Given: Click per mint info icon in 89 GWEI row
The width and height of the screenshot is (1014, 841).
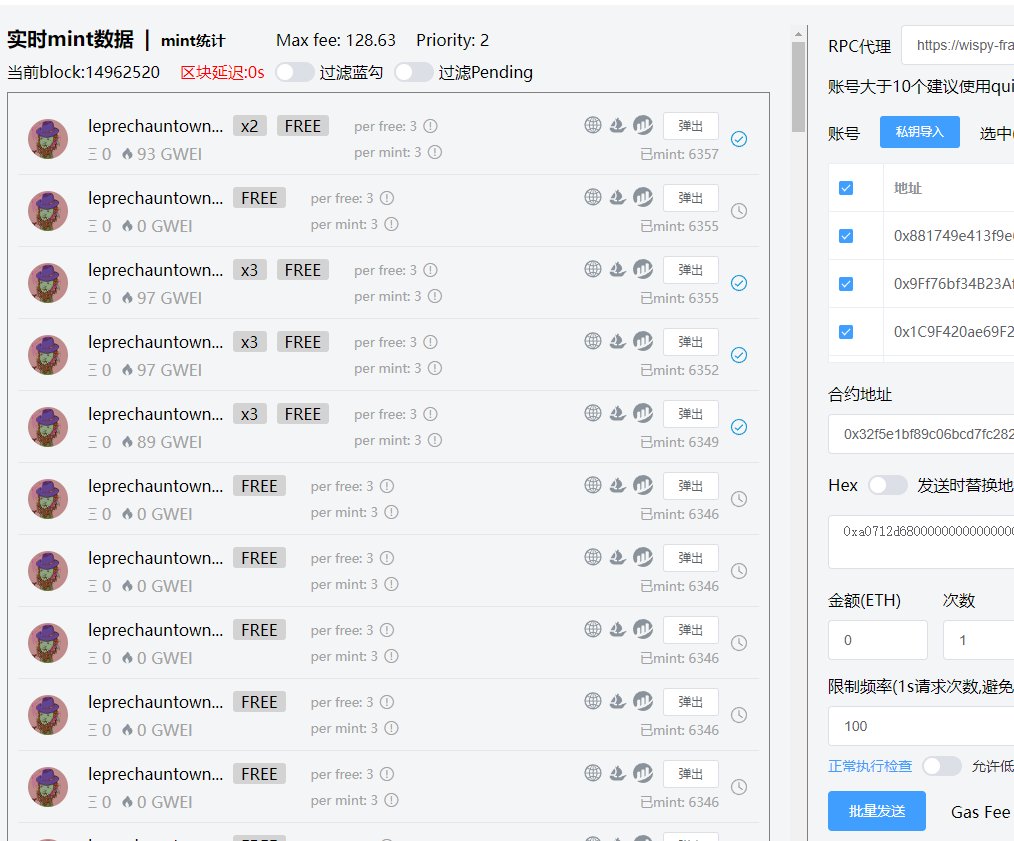Looking at the screenshot, I should point(435,440).
